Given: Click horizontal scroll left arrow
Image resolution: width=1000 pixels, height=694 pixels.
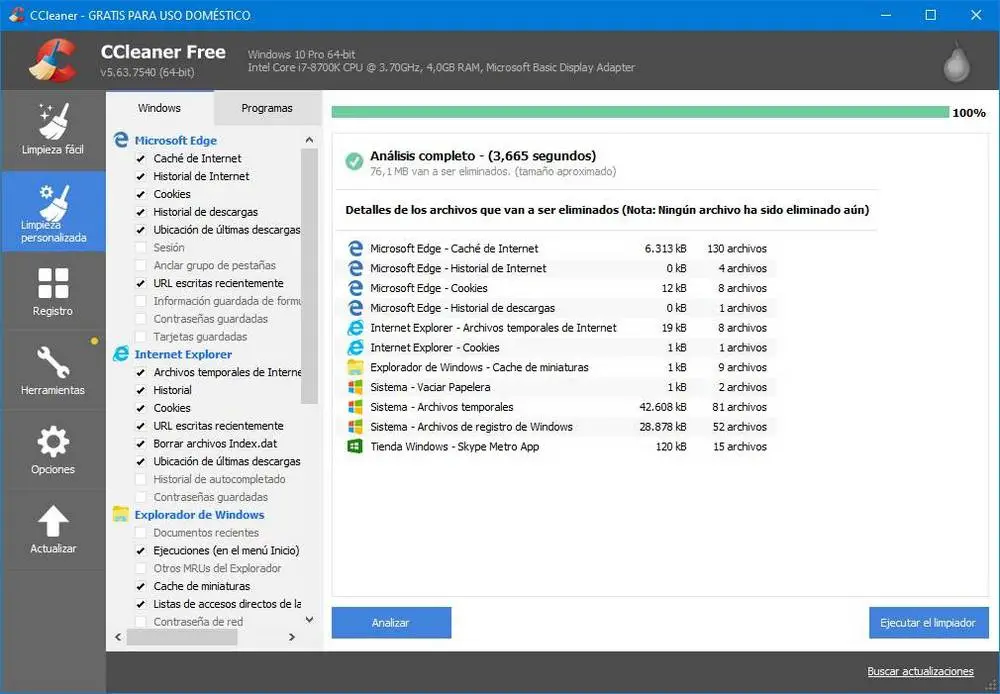Looking at the screenshot, I should pyautogui.click(x=118, y=637).
